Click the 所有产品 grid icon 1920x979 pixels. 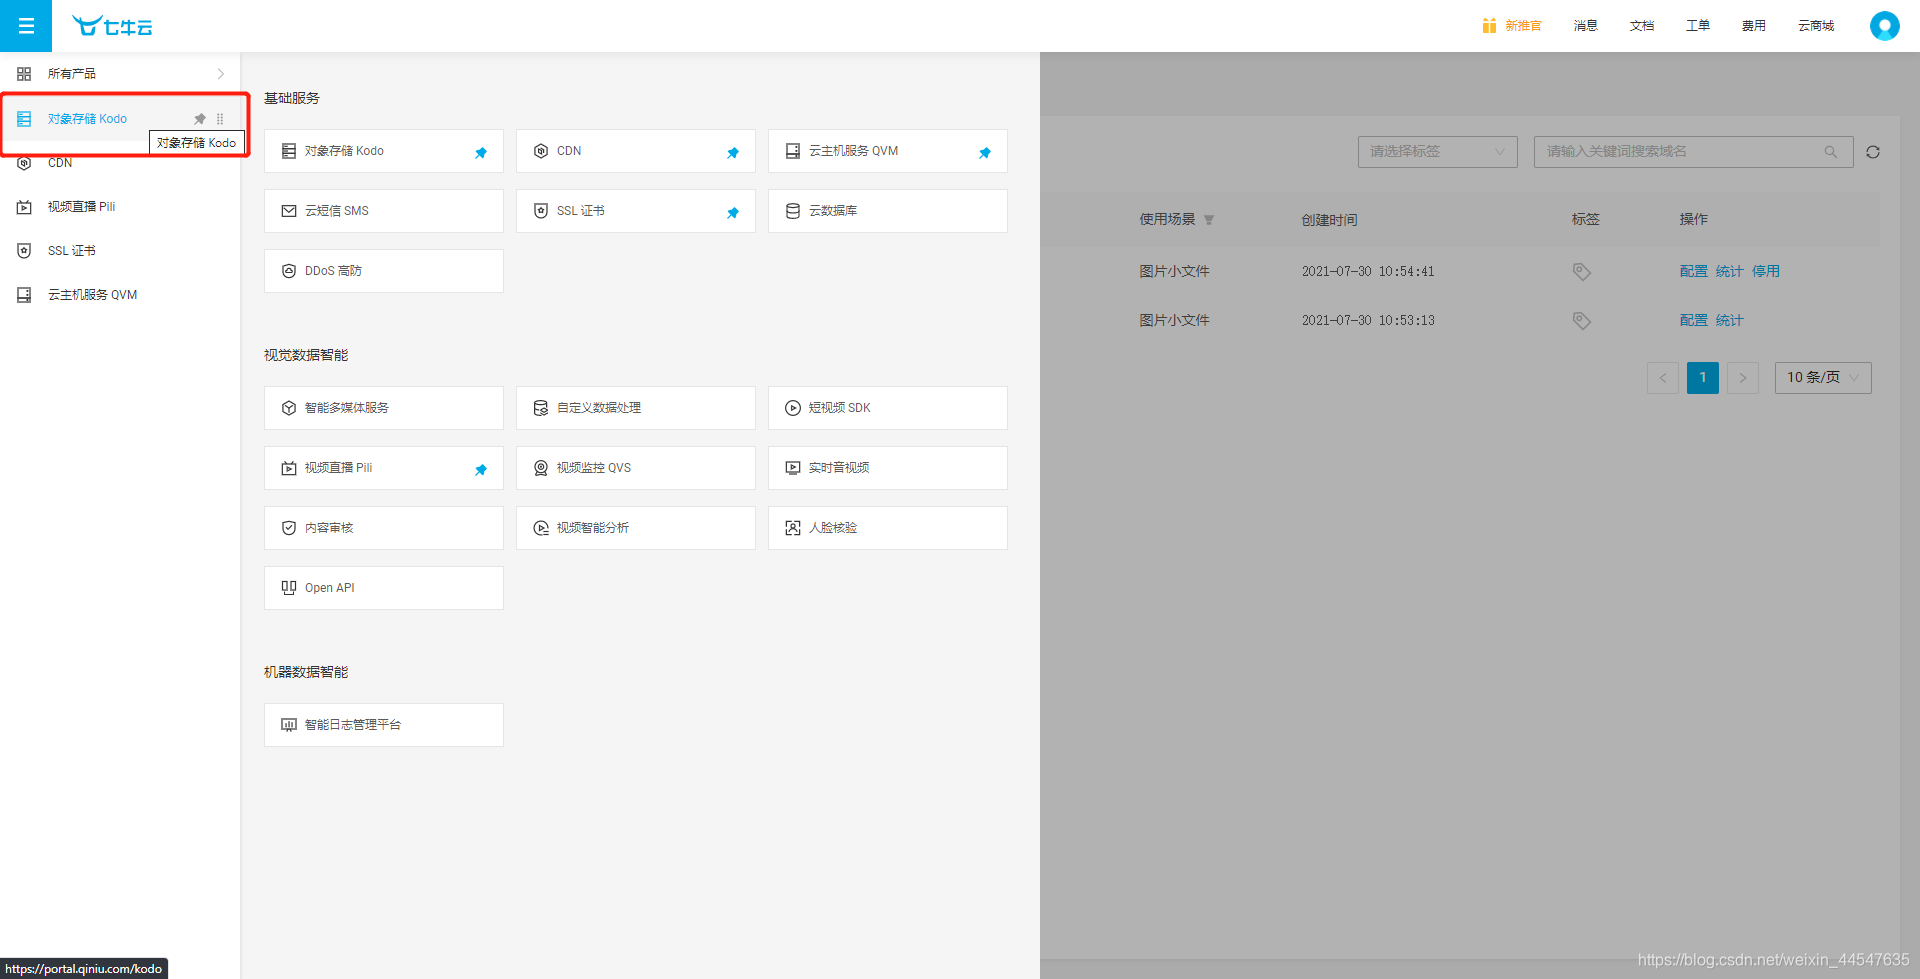click(24, 74)
